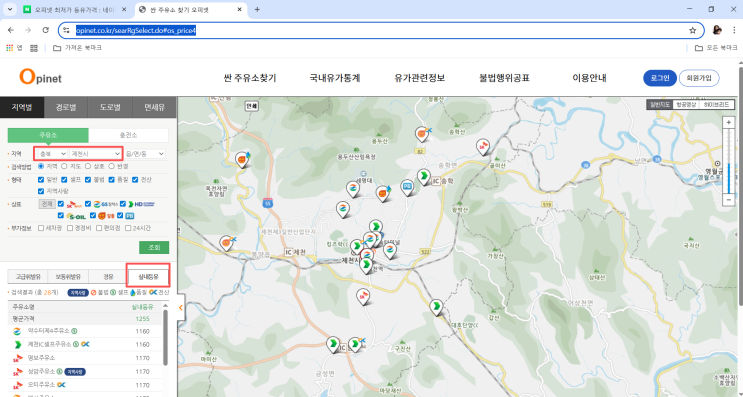743x397 pixels.
Task: Enable the 편의점 additional info checkbox
Action: (99, 228)
